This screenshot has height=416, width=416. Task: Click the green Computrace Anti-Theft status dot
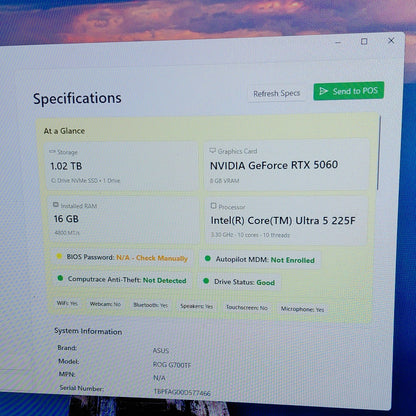(60, 278)
